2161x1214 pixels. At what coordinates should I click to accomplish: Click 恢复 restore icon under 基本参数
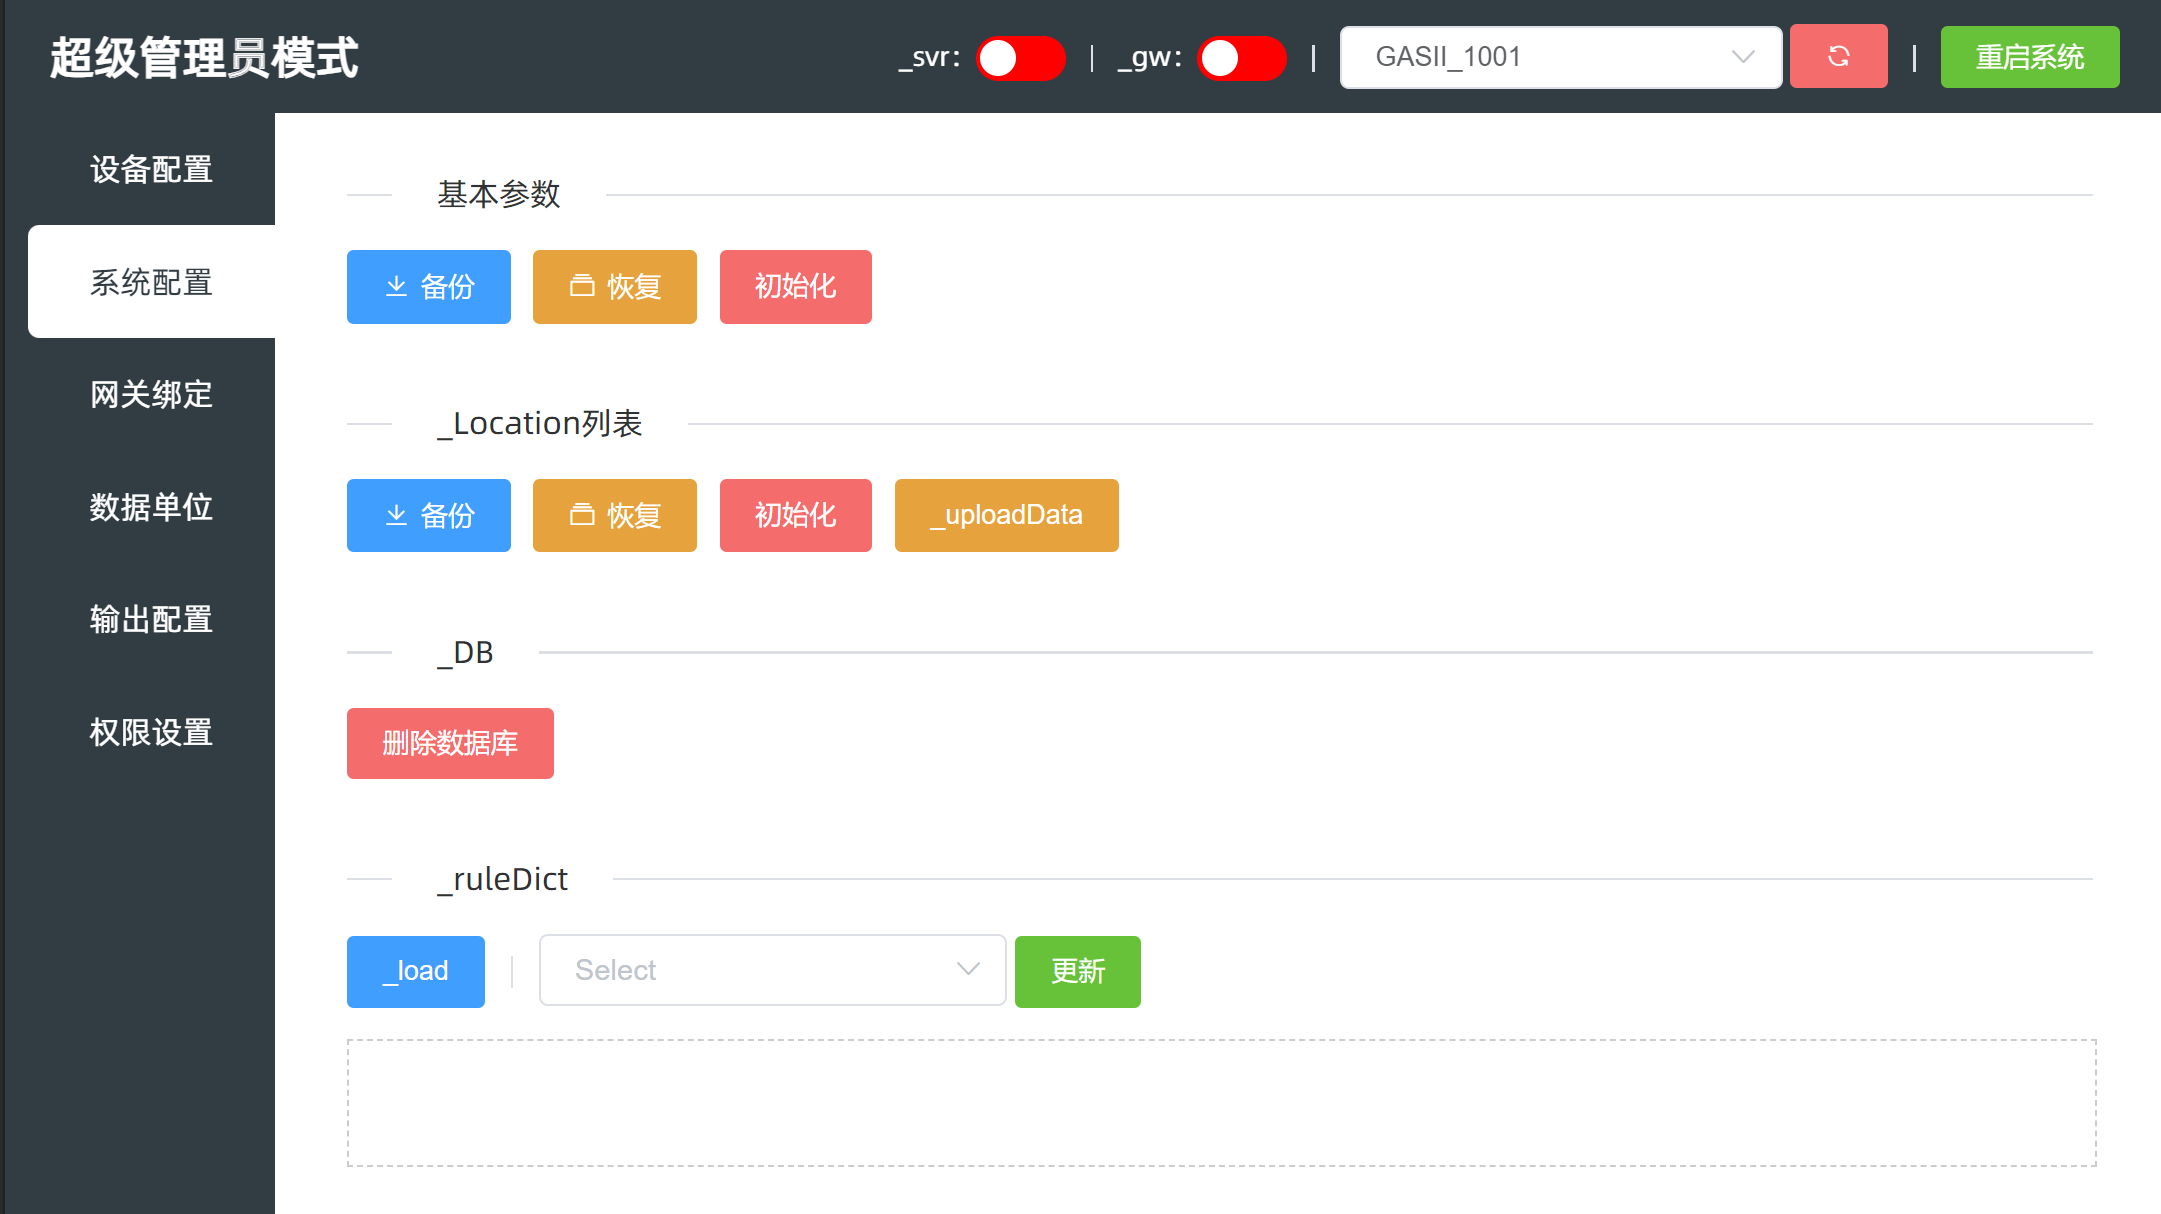click(582, 287)
